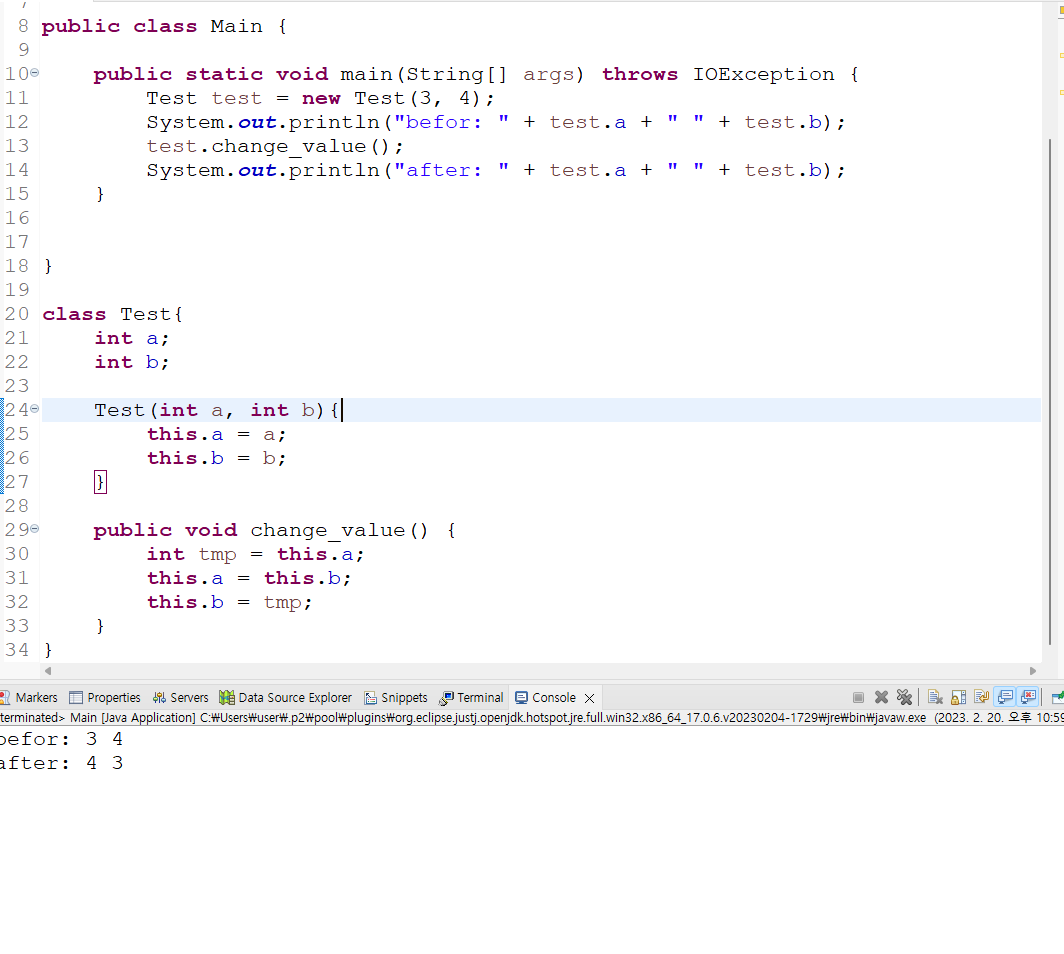Click the Snippets tab icon
Image resolution: width=1064 pixels, height=954 pixels.
(x=370, y=698)
